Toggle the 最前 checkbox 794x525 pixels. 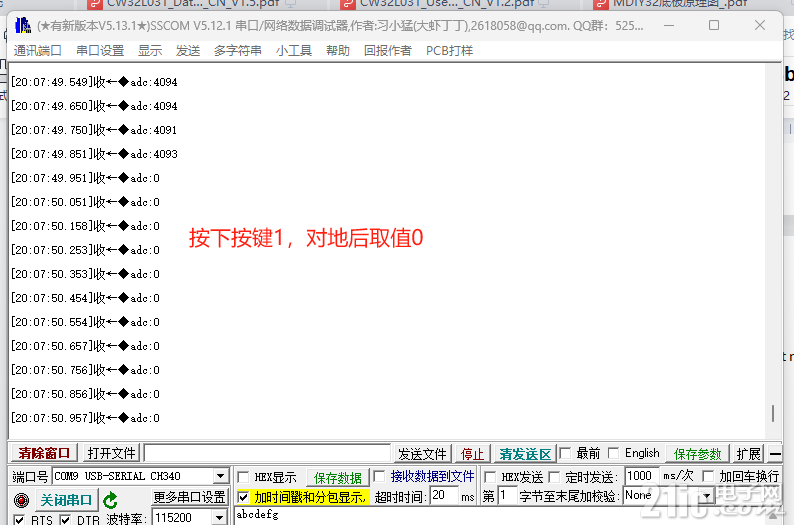[566, 453]
